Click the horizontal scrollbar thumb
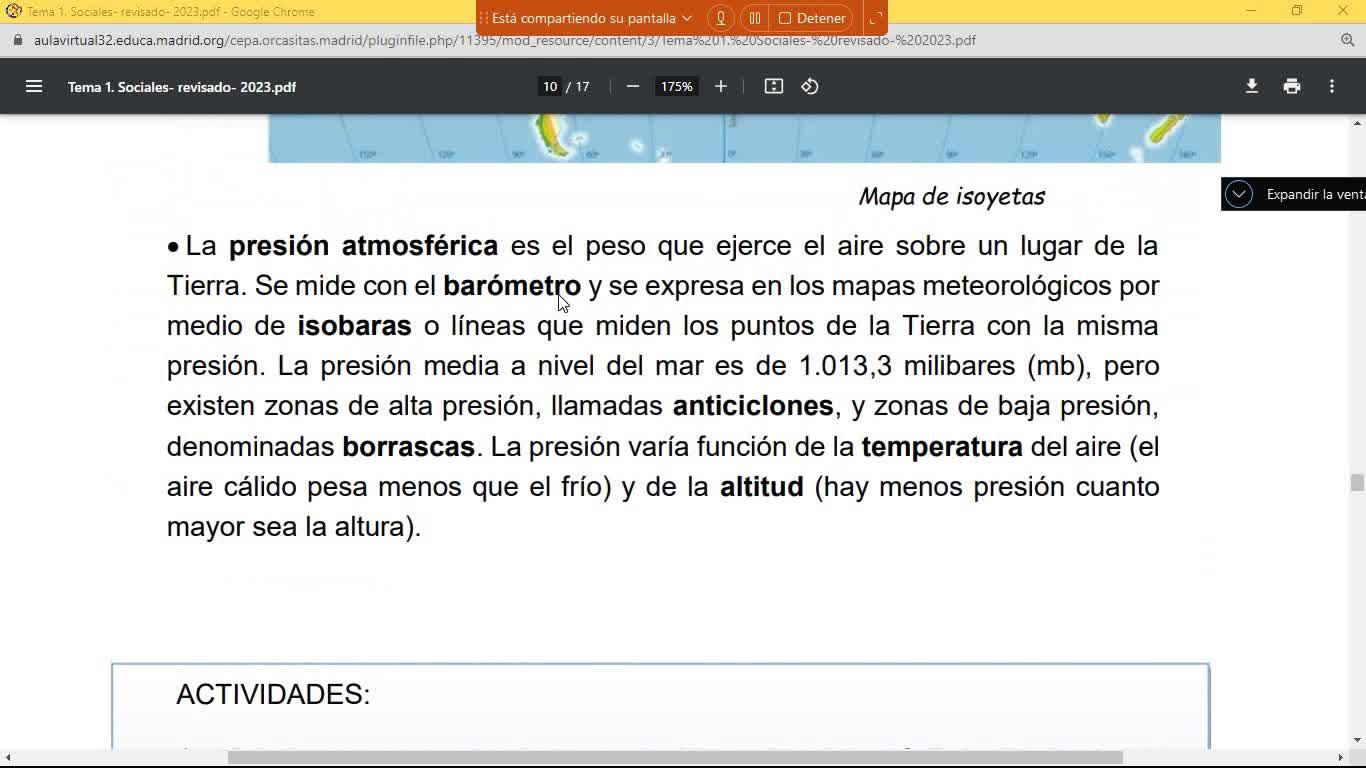1366x768 pixels. click(x=675, y=757)
